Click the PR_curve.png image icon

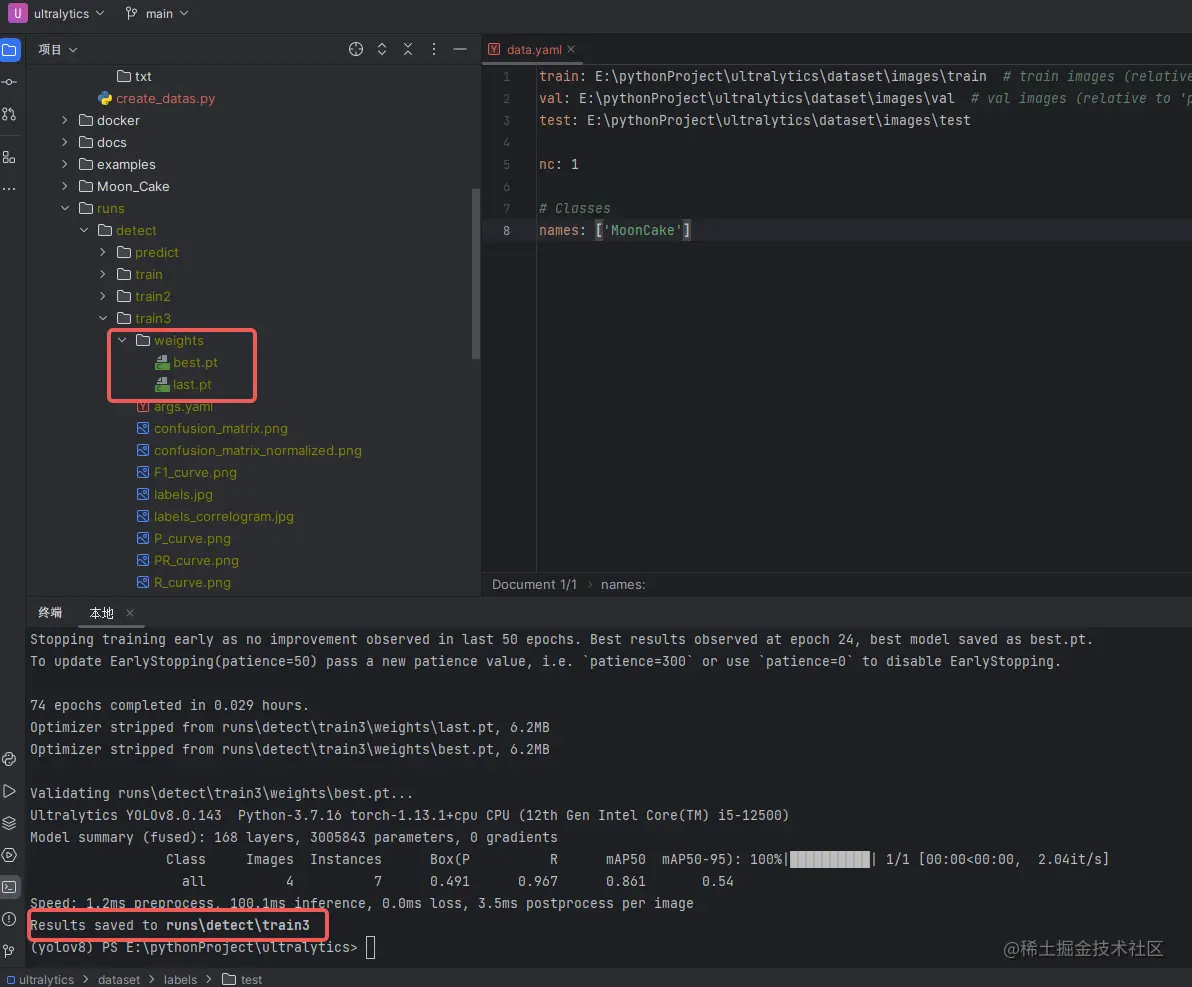[x=143, y=560]
